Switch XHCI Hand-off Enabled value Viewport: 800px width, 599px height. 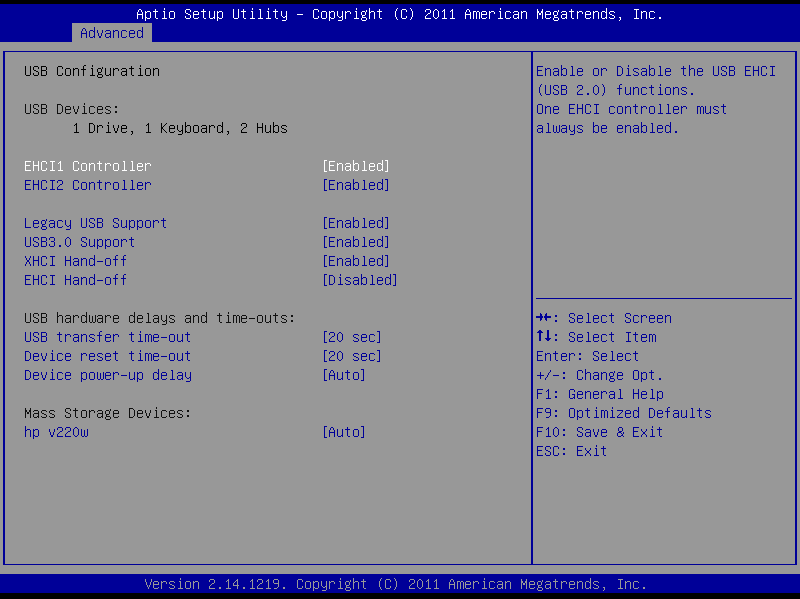[x=355, y=261]
